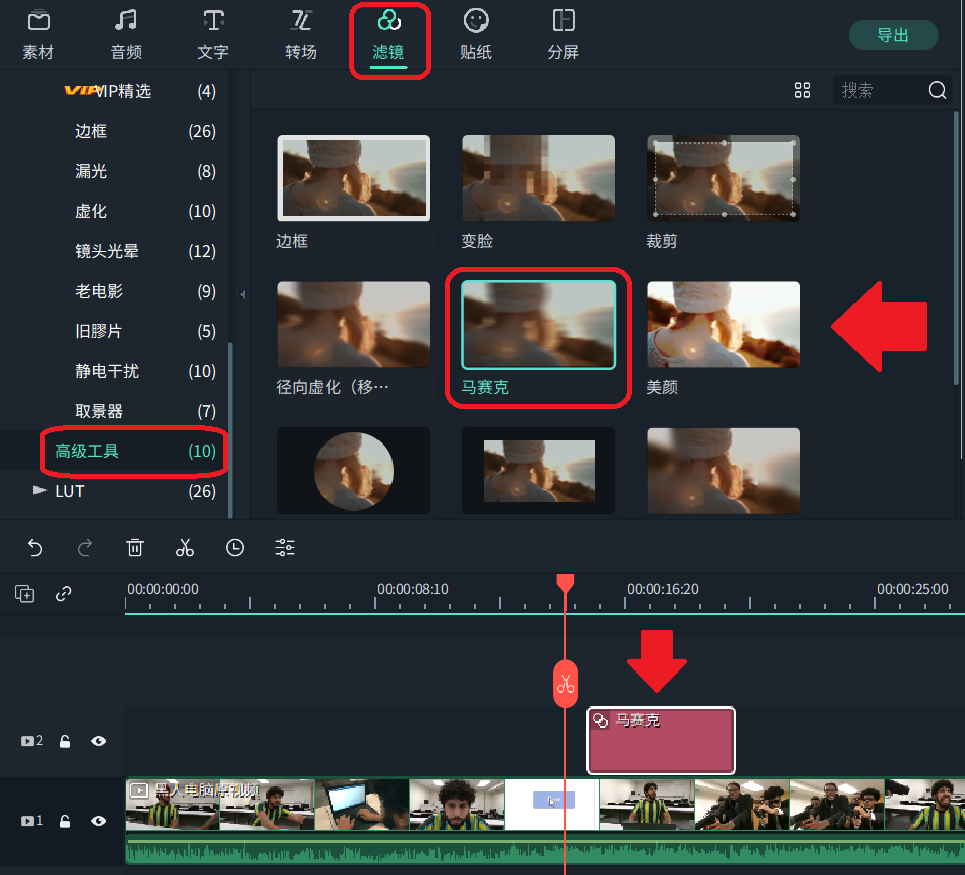Click the undo arrow icon

[35, 547]
